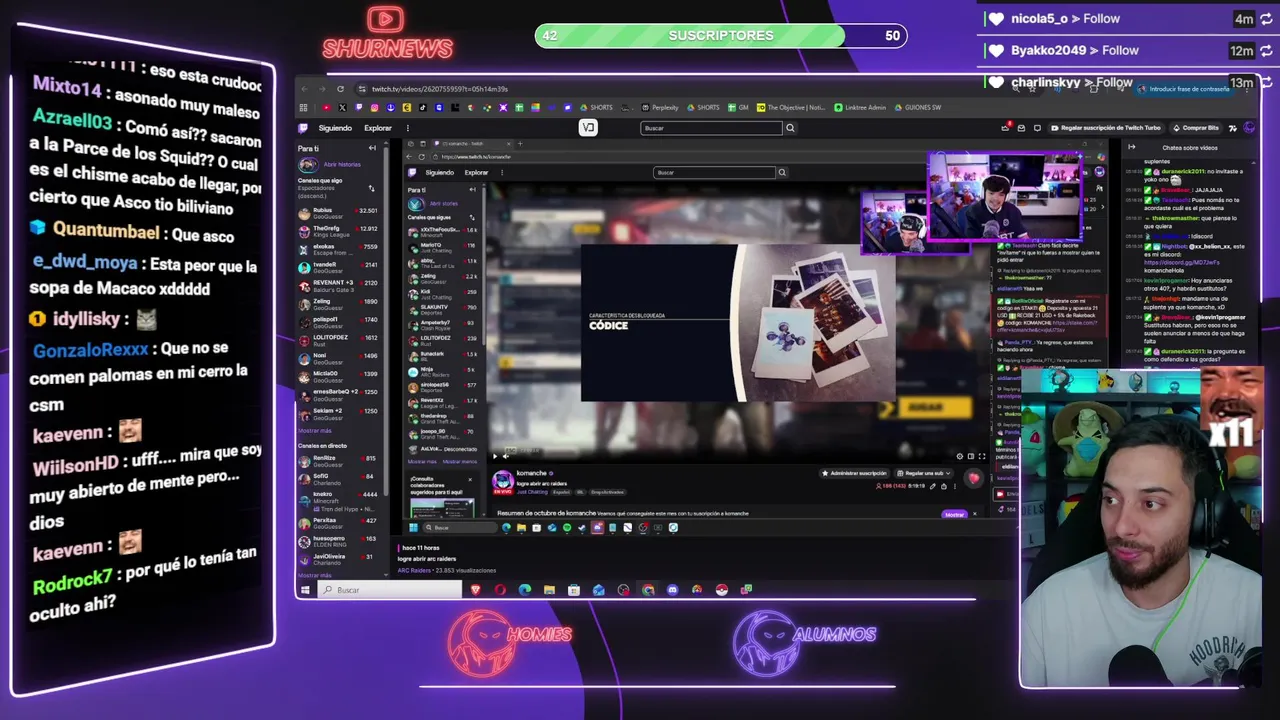The width and height of the screenshot is (1280, 720).
Task: Open nested video player settings gear
Action: pos(960,456)
